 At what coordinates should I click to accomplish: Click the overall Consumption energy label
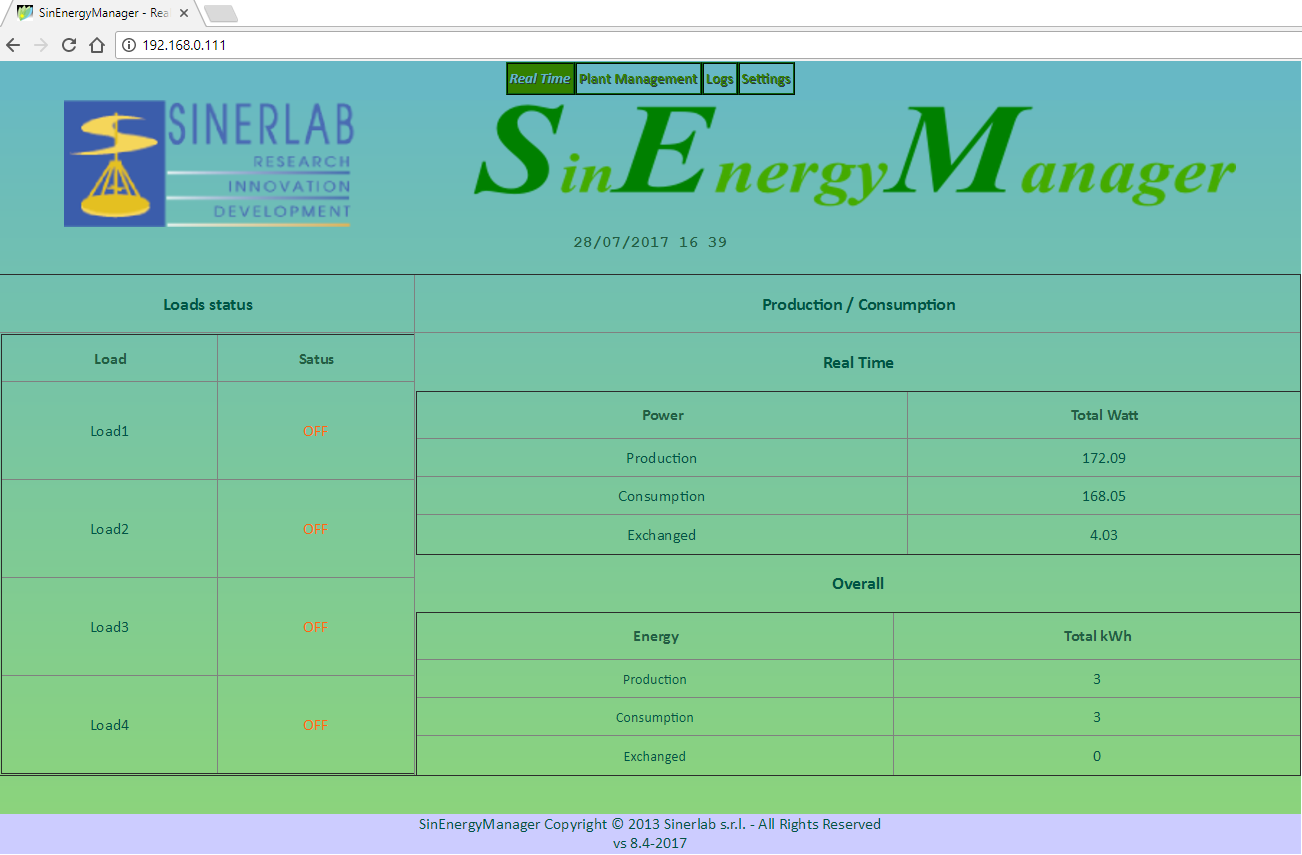coord(655,717)
